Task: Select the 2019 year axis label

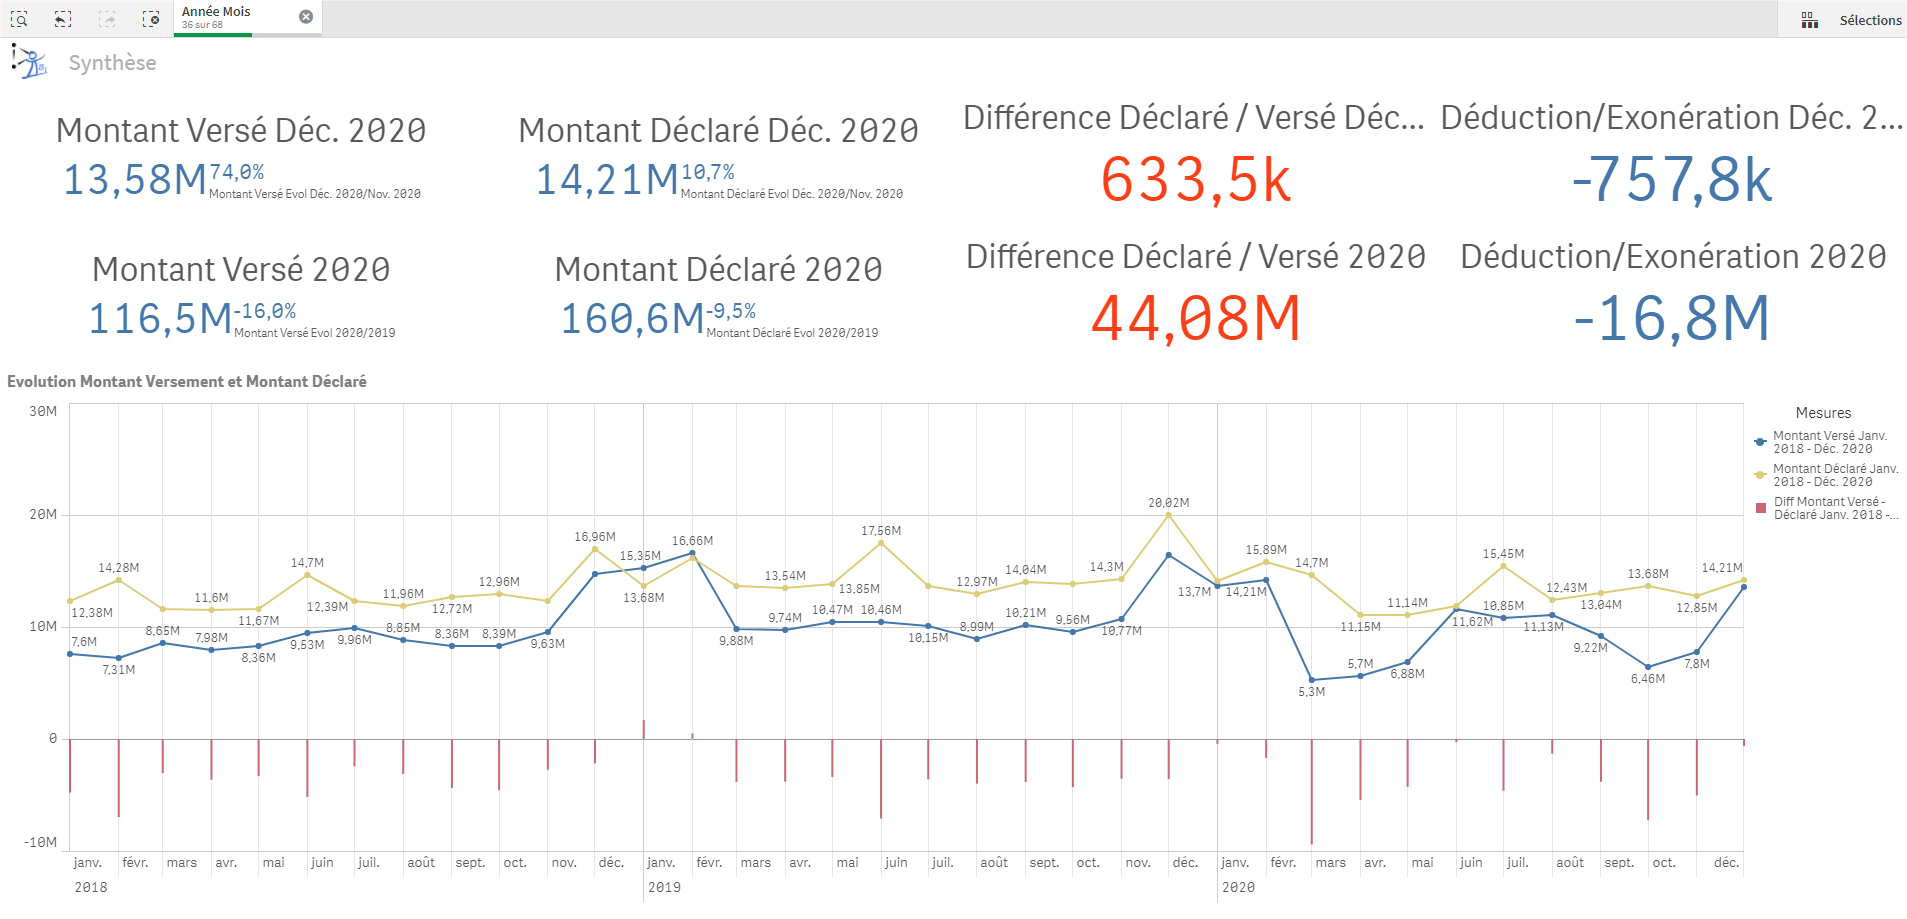Action: coord(664,887)
